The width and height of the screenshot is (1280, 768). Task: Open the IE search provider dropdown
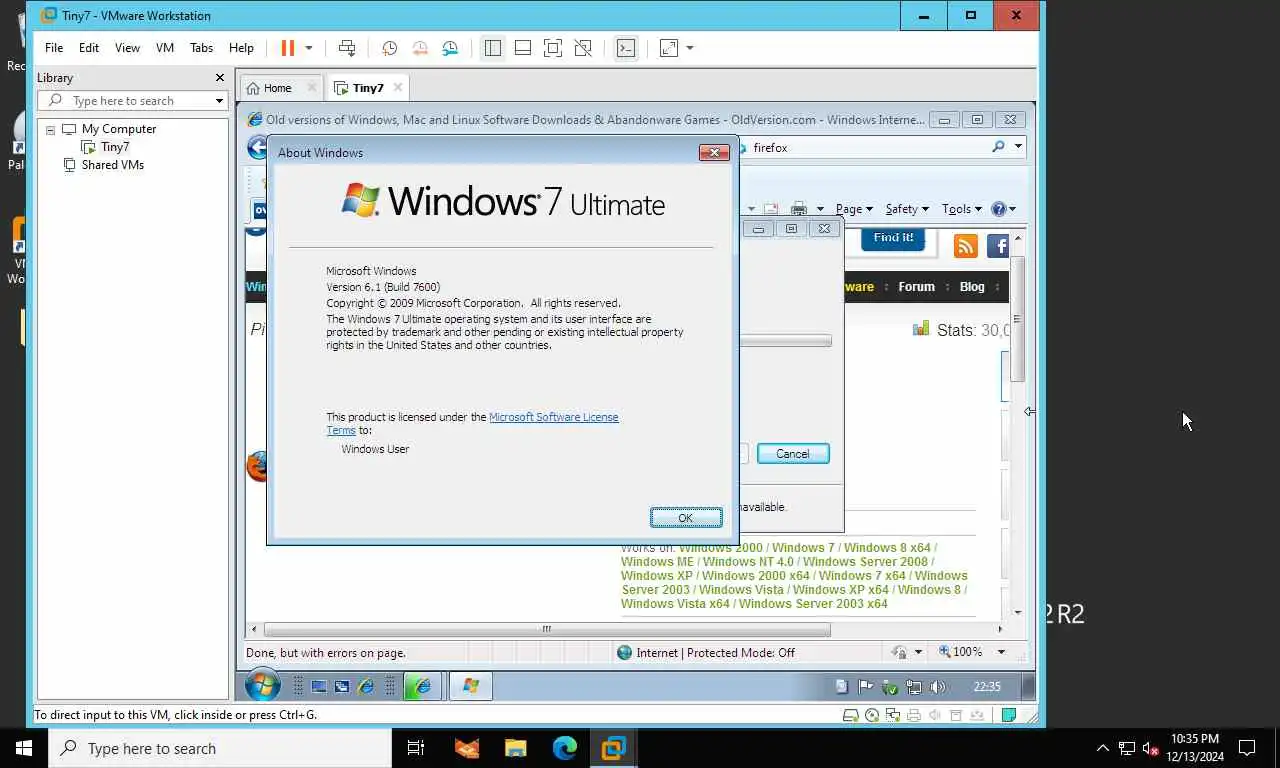(1018, 147)
